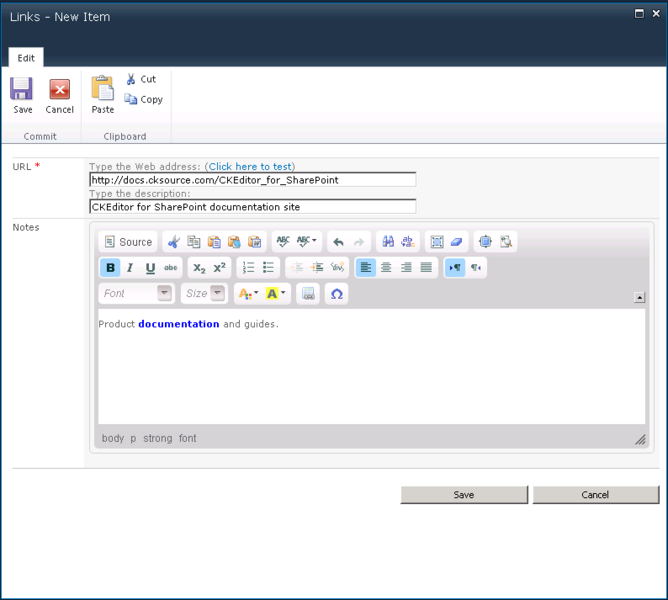This screenshot has width=668, height=600.
Task: Click the bottom Save button
Action: tap(464, 495)
